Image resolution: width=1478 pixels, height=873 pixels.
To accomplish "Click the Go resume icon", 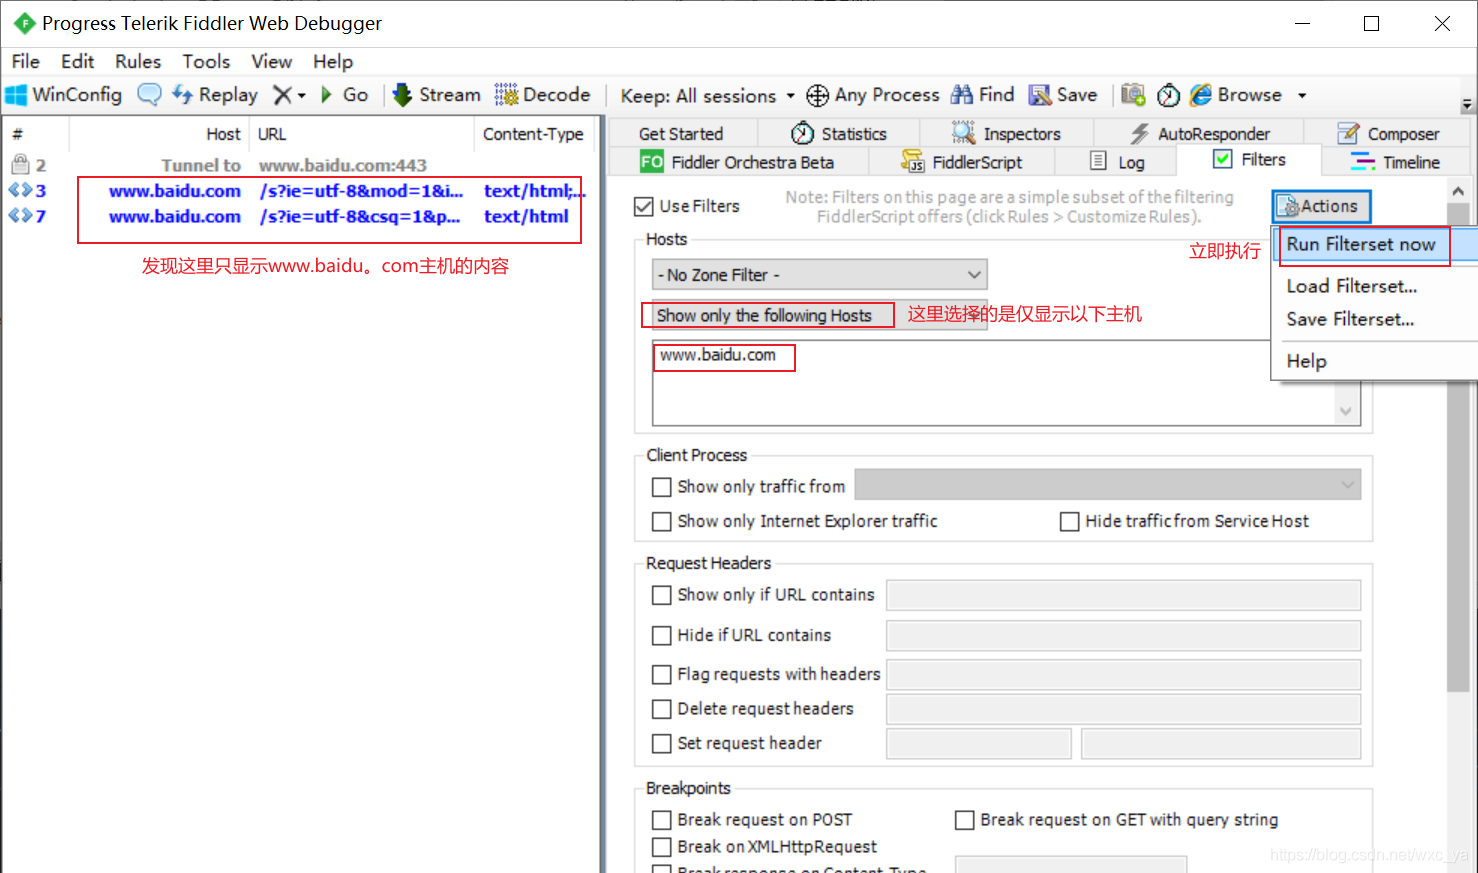I will coord(326,95).
